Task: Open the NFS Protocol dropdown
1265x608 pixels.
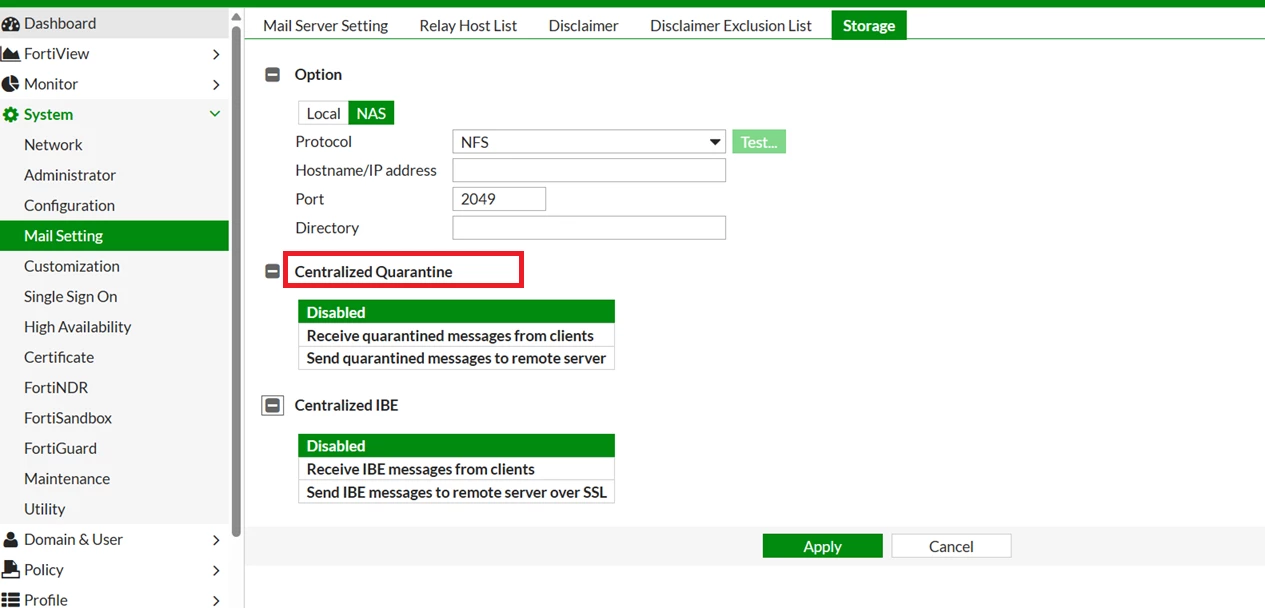Action: pyautogui.click(x=589, y=142)
